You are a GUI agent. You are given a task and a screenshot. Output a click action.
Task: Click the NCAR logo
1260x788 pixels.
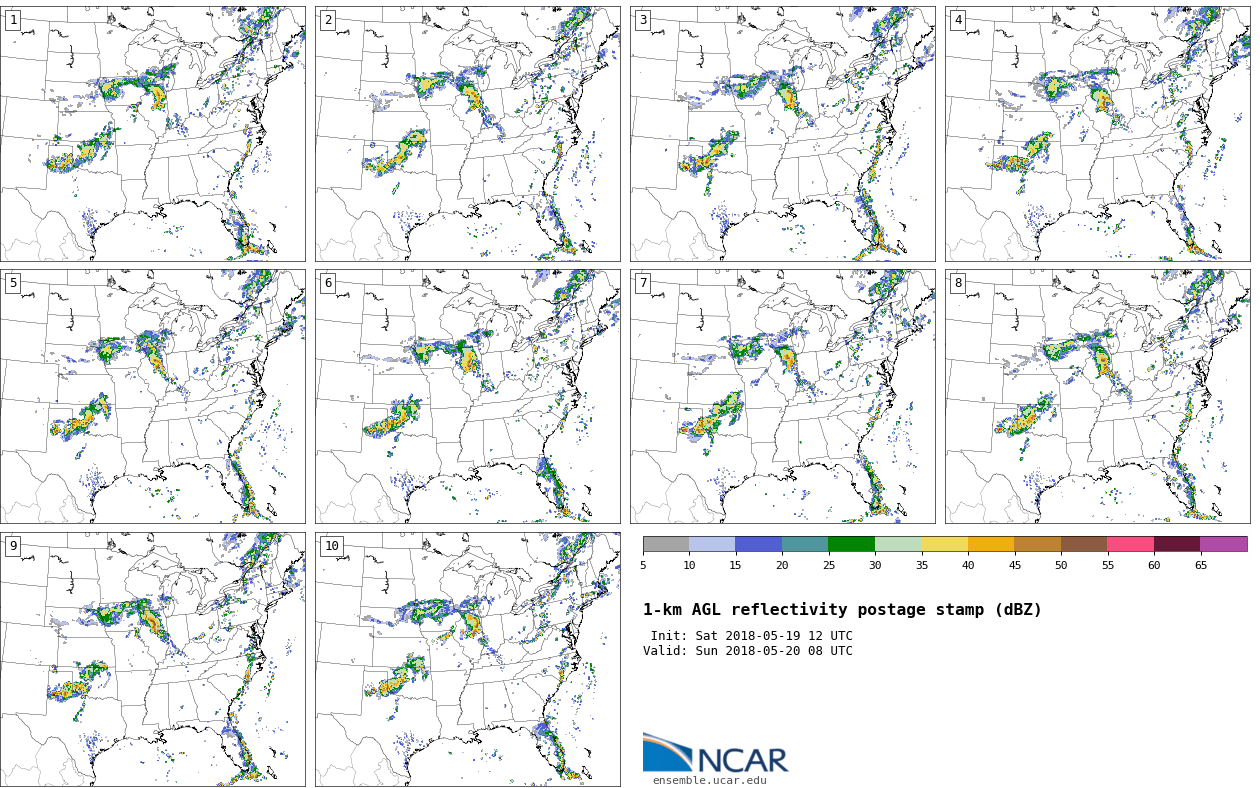point(715,754)
